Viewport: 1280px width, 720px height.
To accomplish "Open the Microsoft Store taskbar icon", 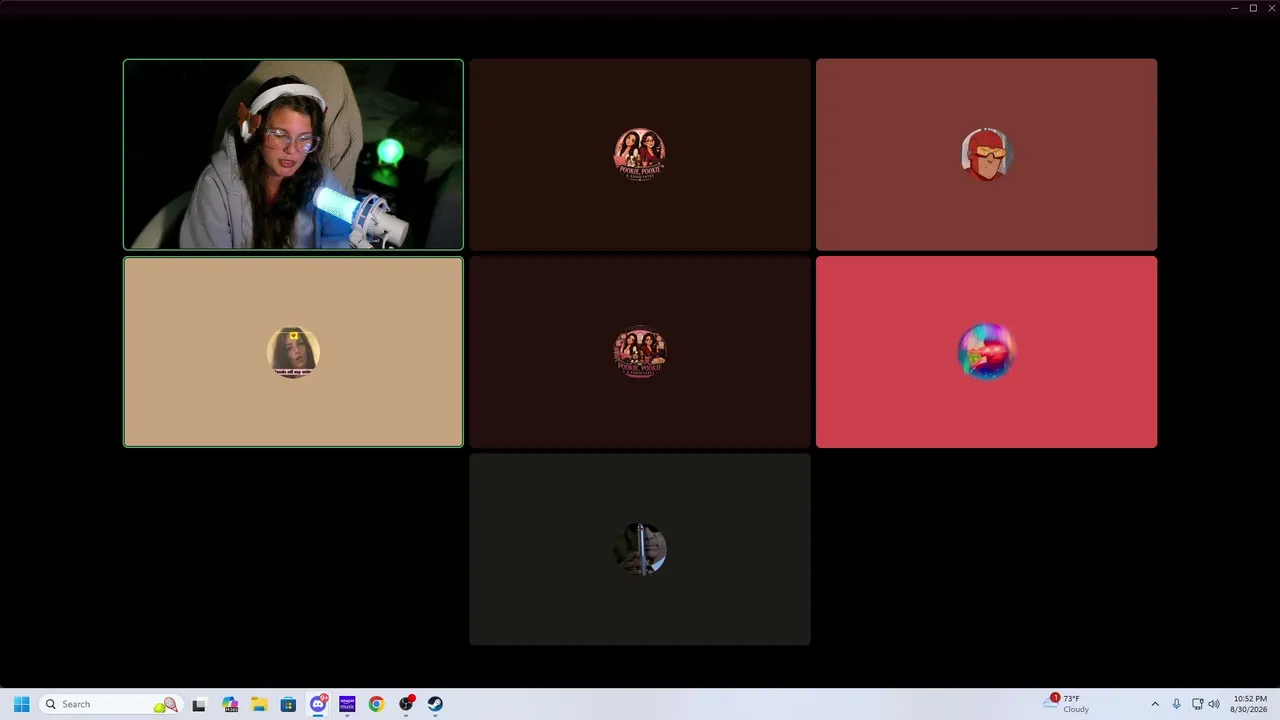I will pos(288,704).
